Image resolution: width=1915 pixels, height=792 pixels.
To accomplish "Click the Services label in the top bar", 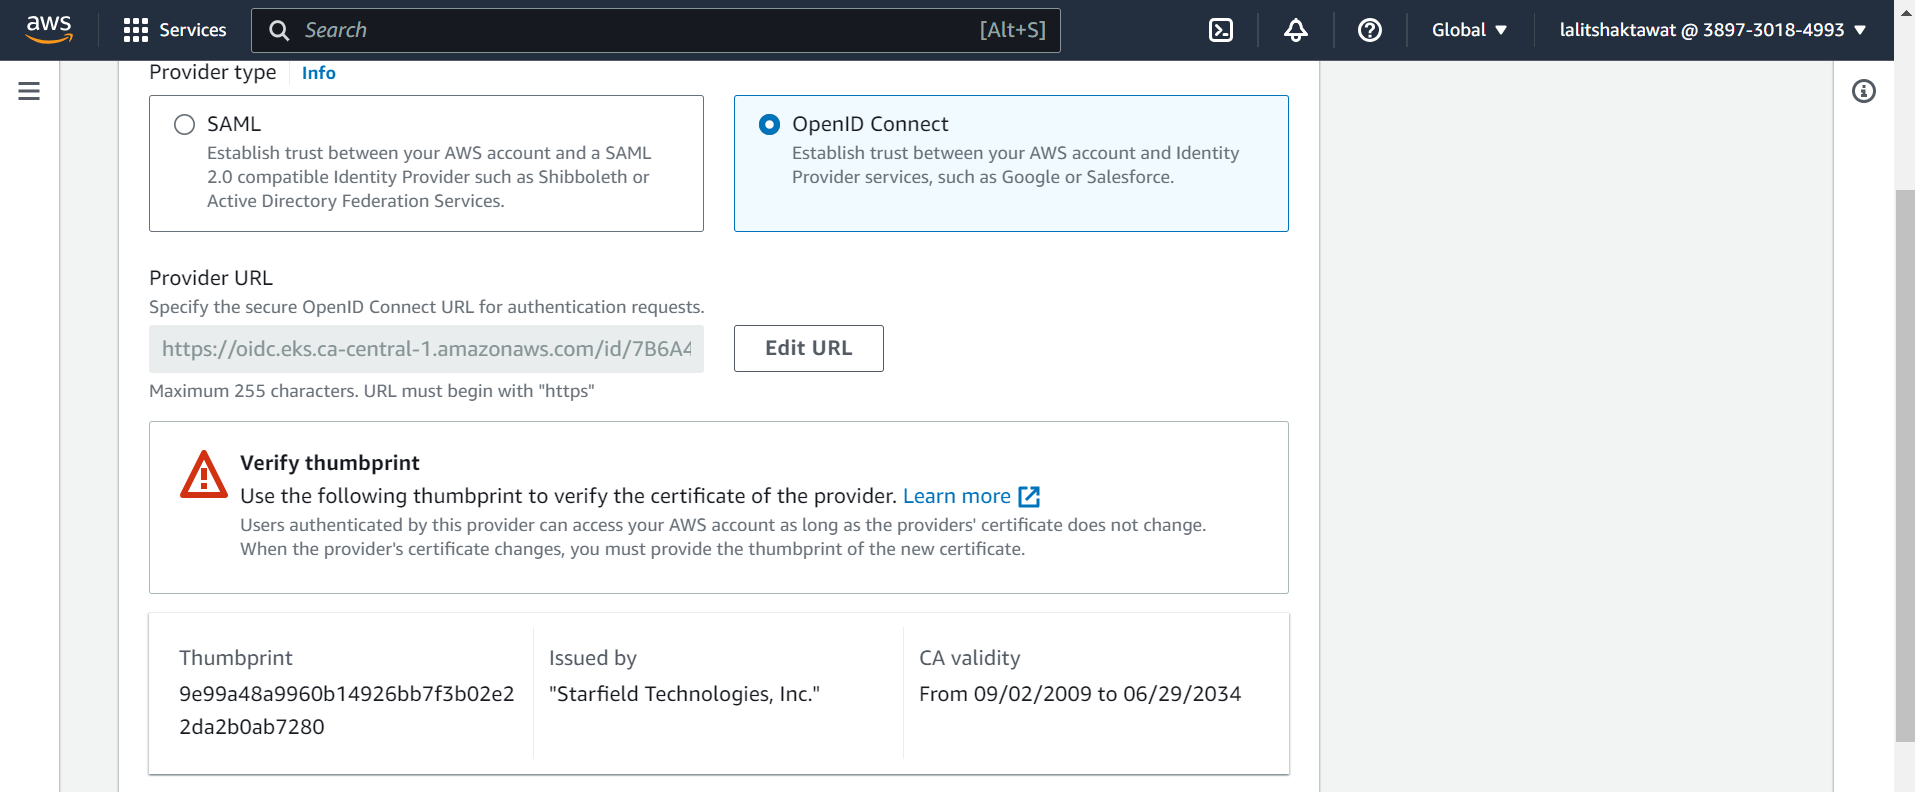I will 193,30.
